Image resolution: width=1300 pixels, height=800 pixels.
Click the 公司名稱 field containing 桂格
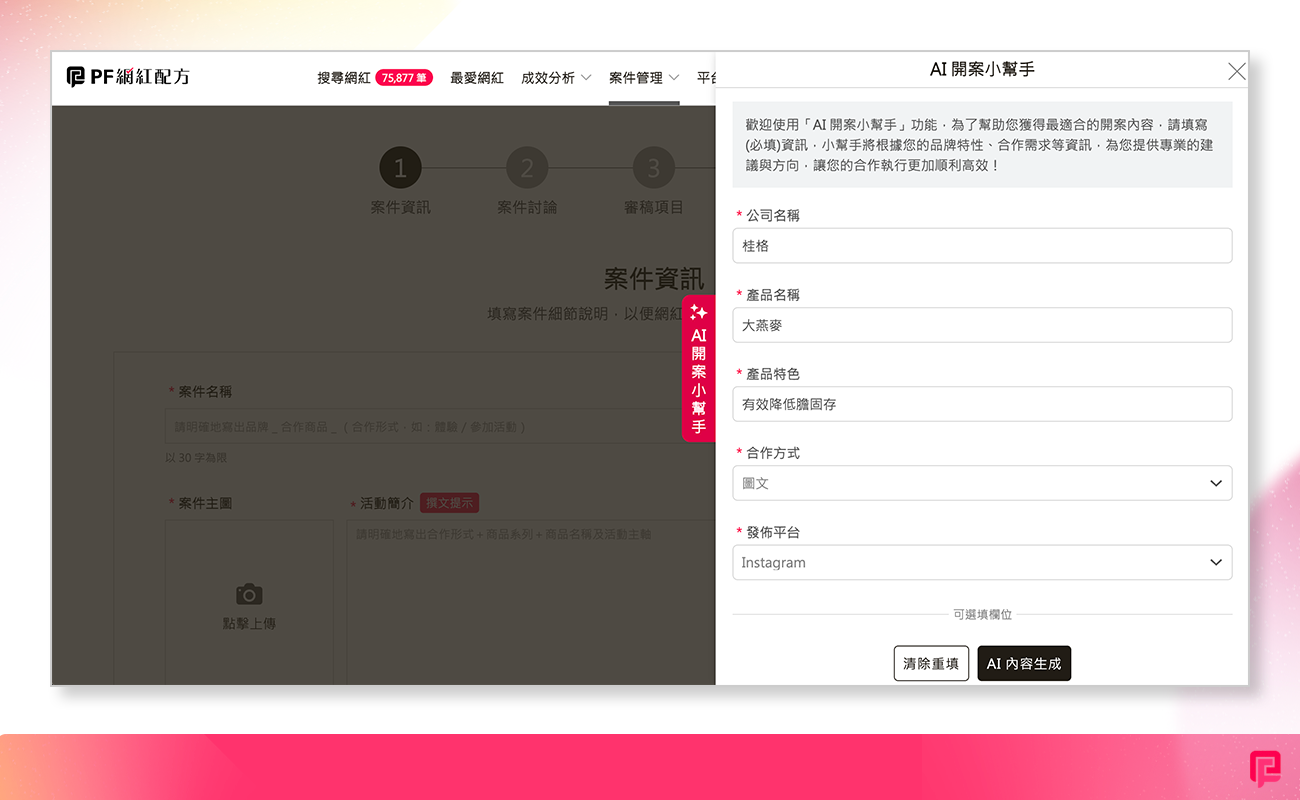point(982,246)
